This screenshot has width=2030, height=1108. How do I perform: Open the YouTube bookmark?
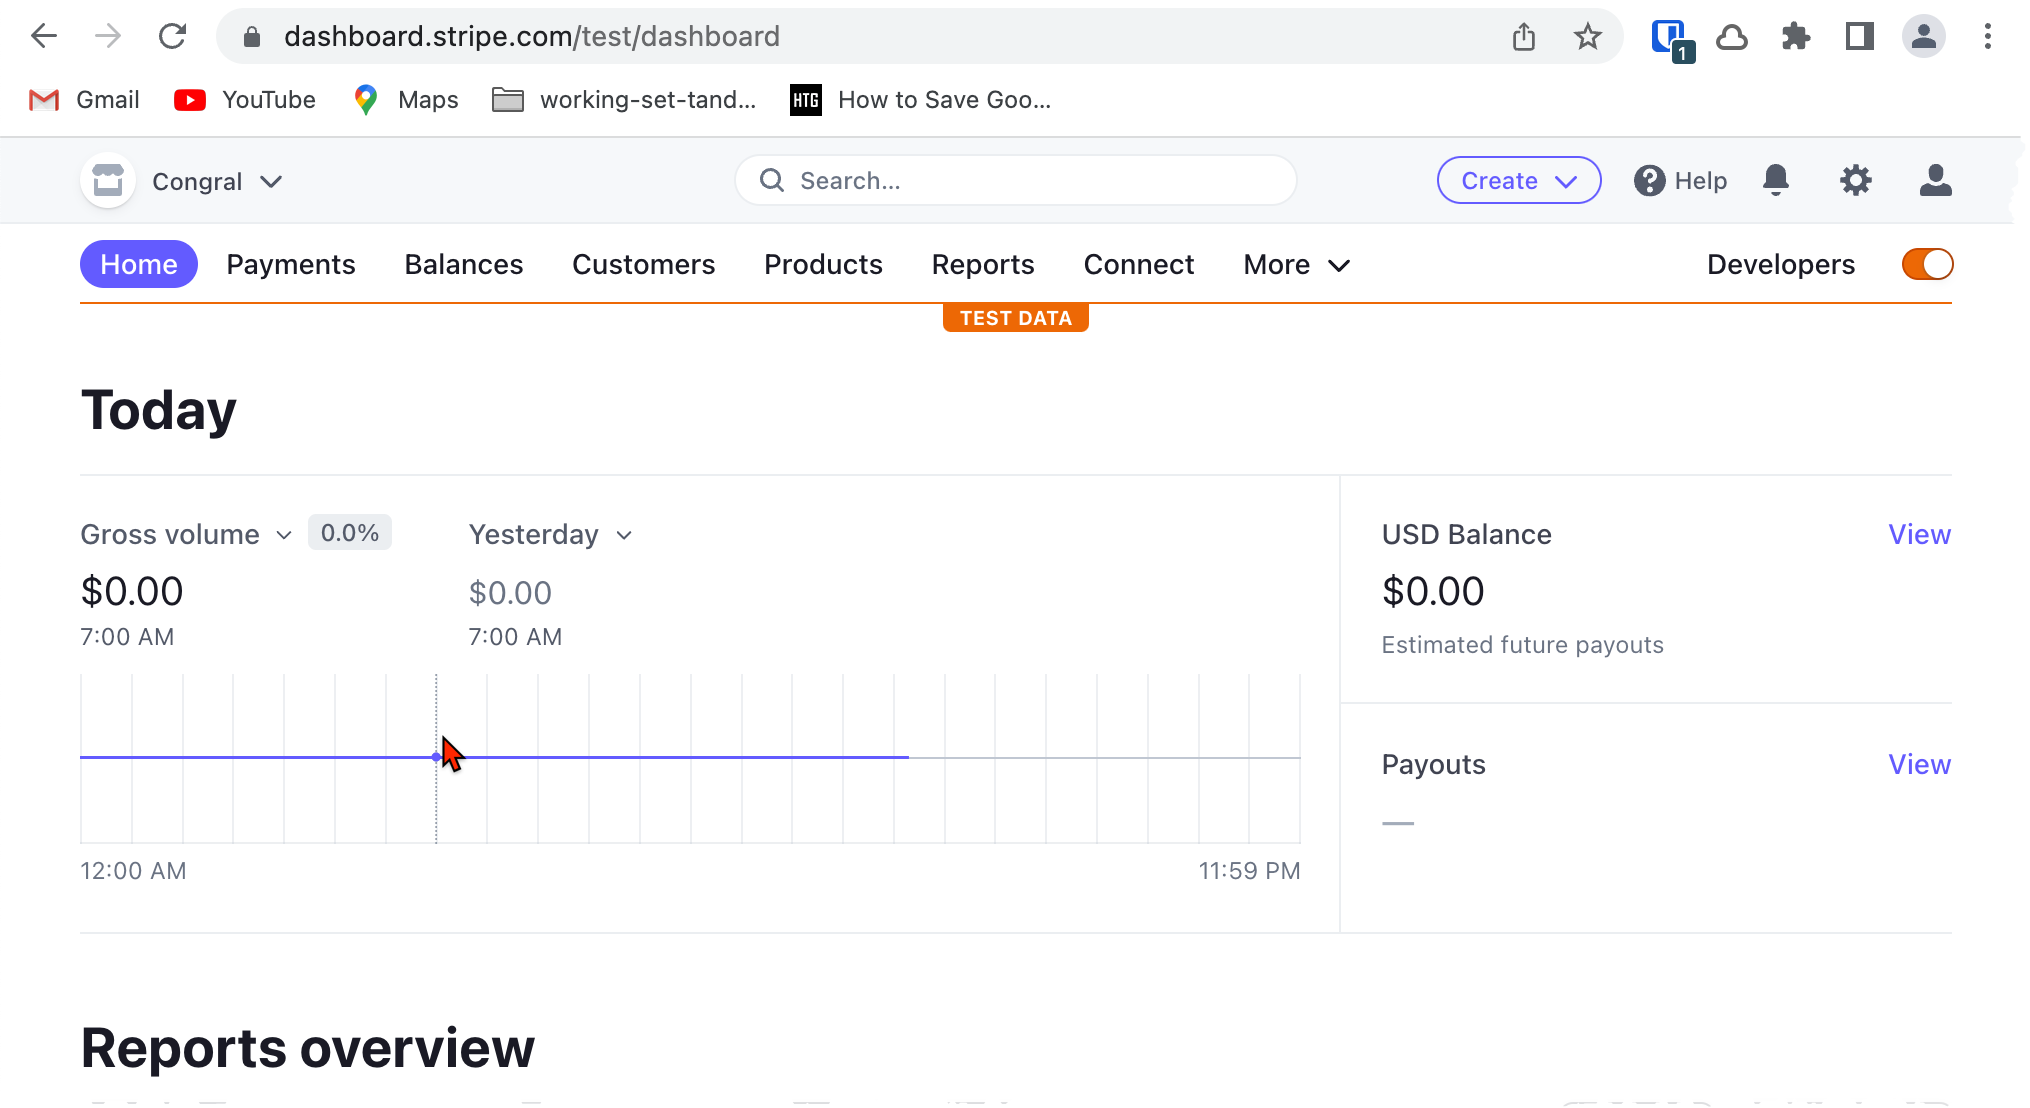245,99
